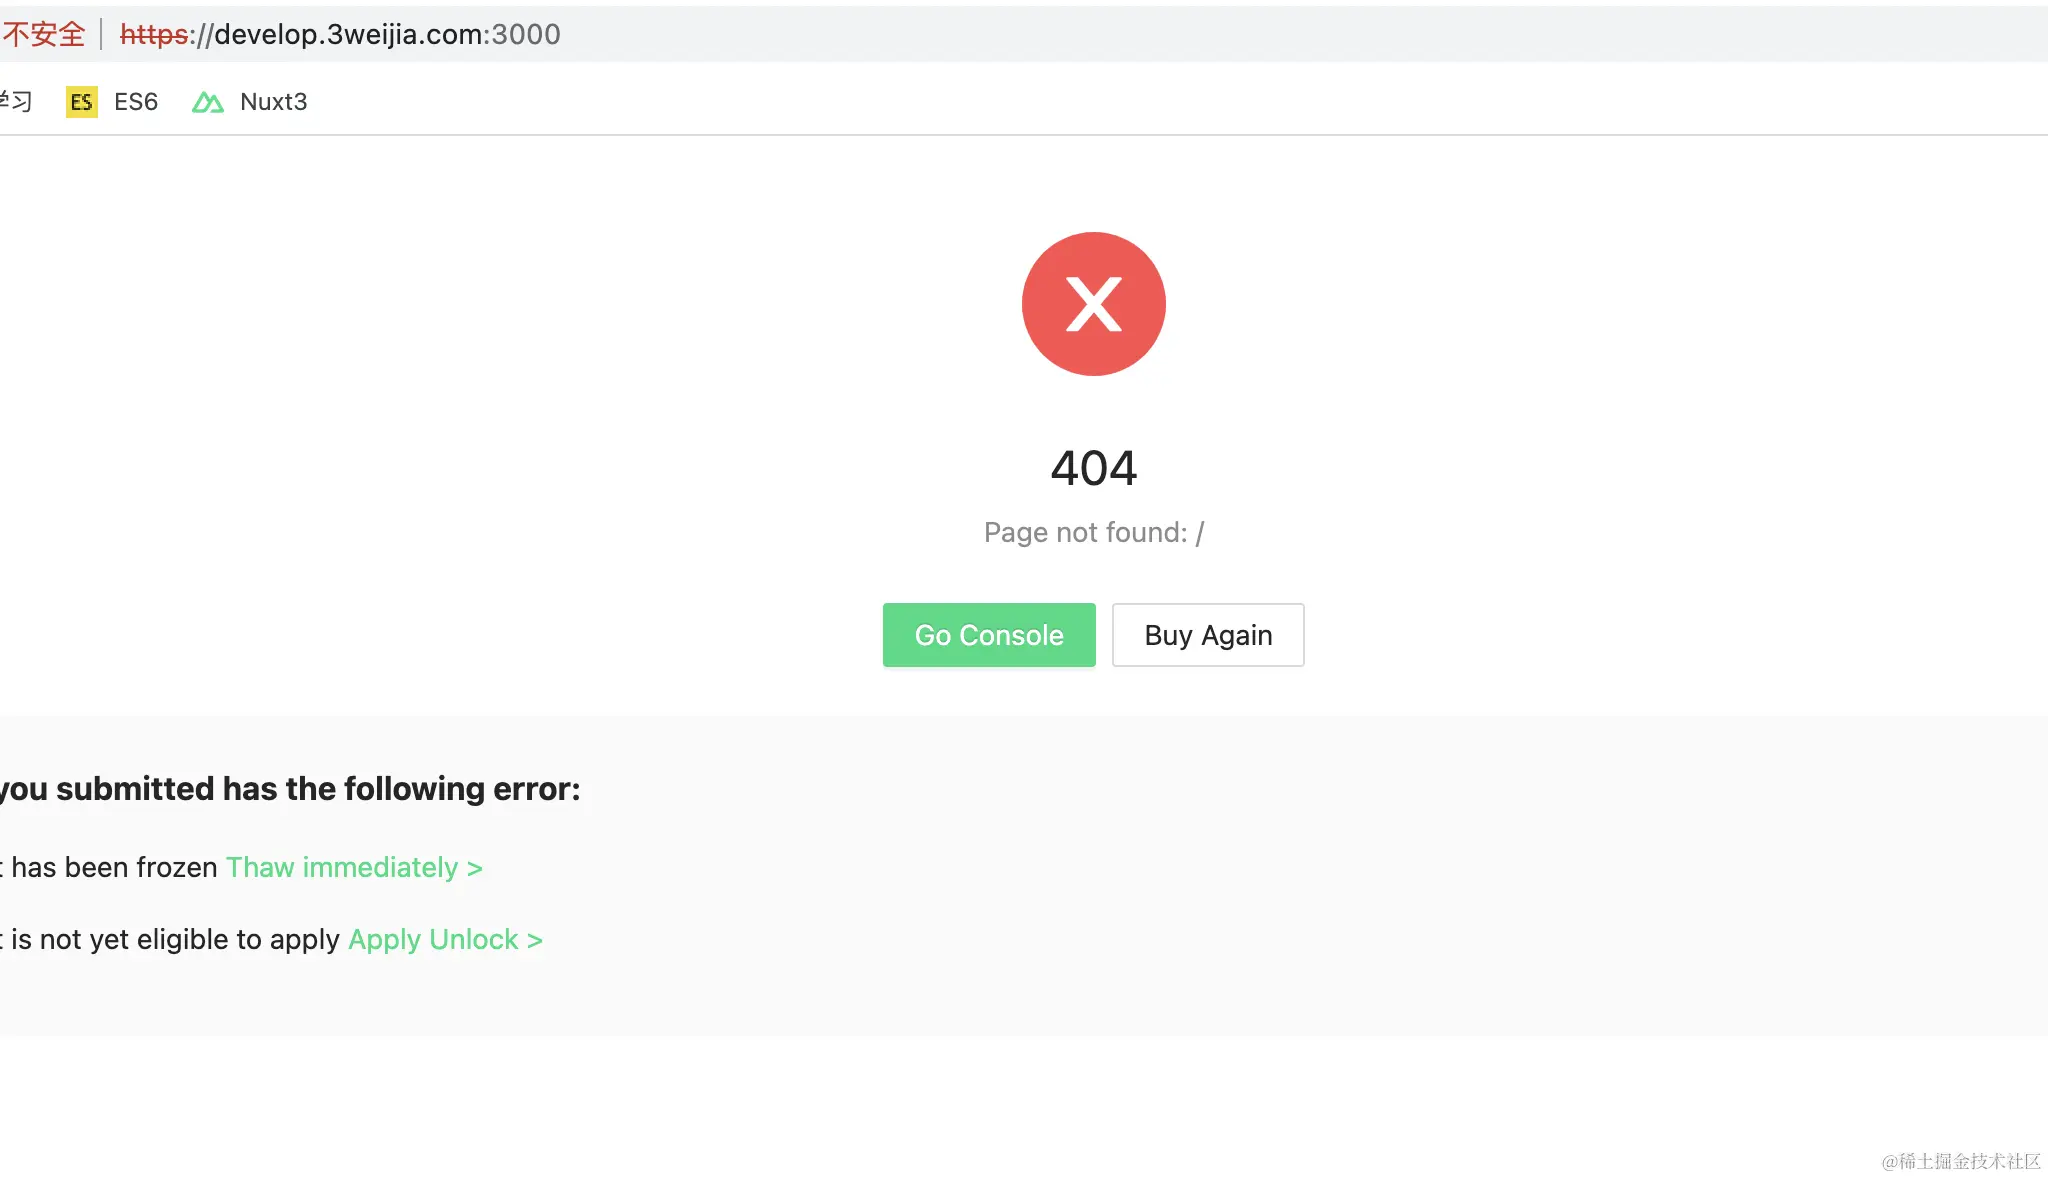This screenshot has height=1178, width=2048.
Task: Click the 404 heading text
Action: coord(1093,468)
